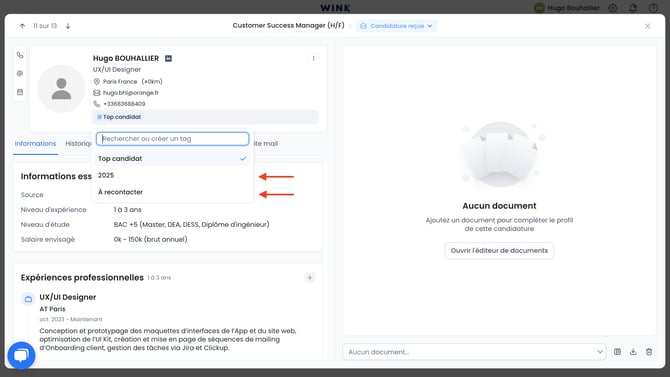Open the help question mark icon
670x377 pixels.
coord(653,8)
